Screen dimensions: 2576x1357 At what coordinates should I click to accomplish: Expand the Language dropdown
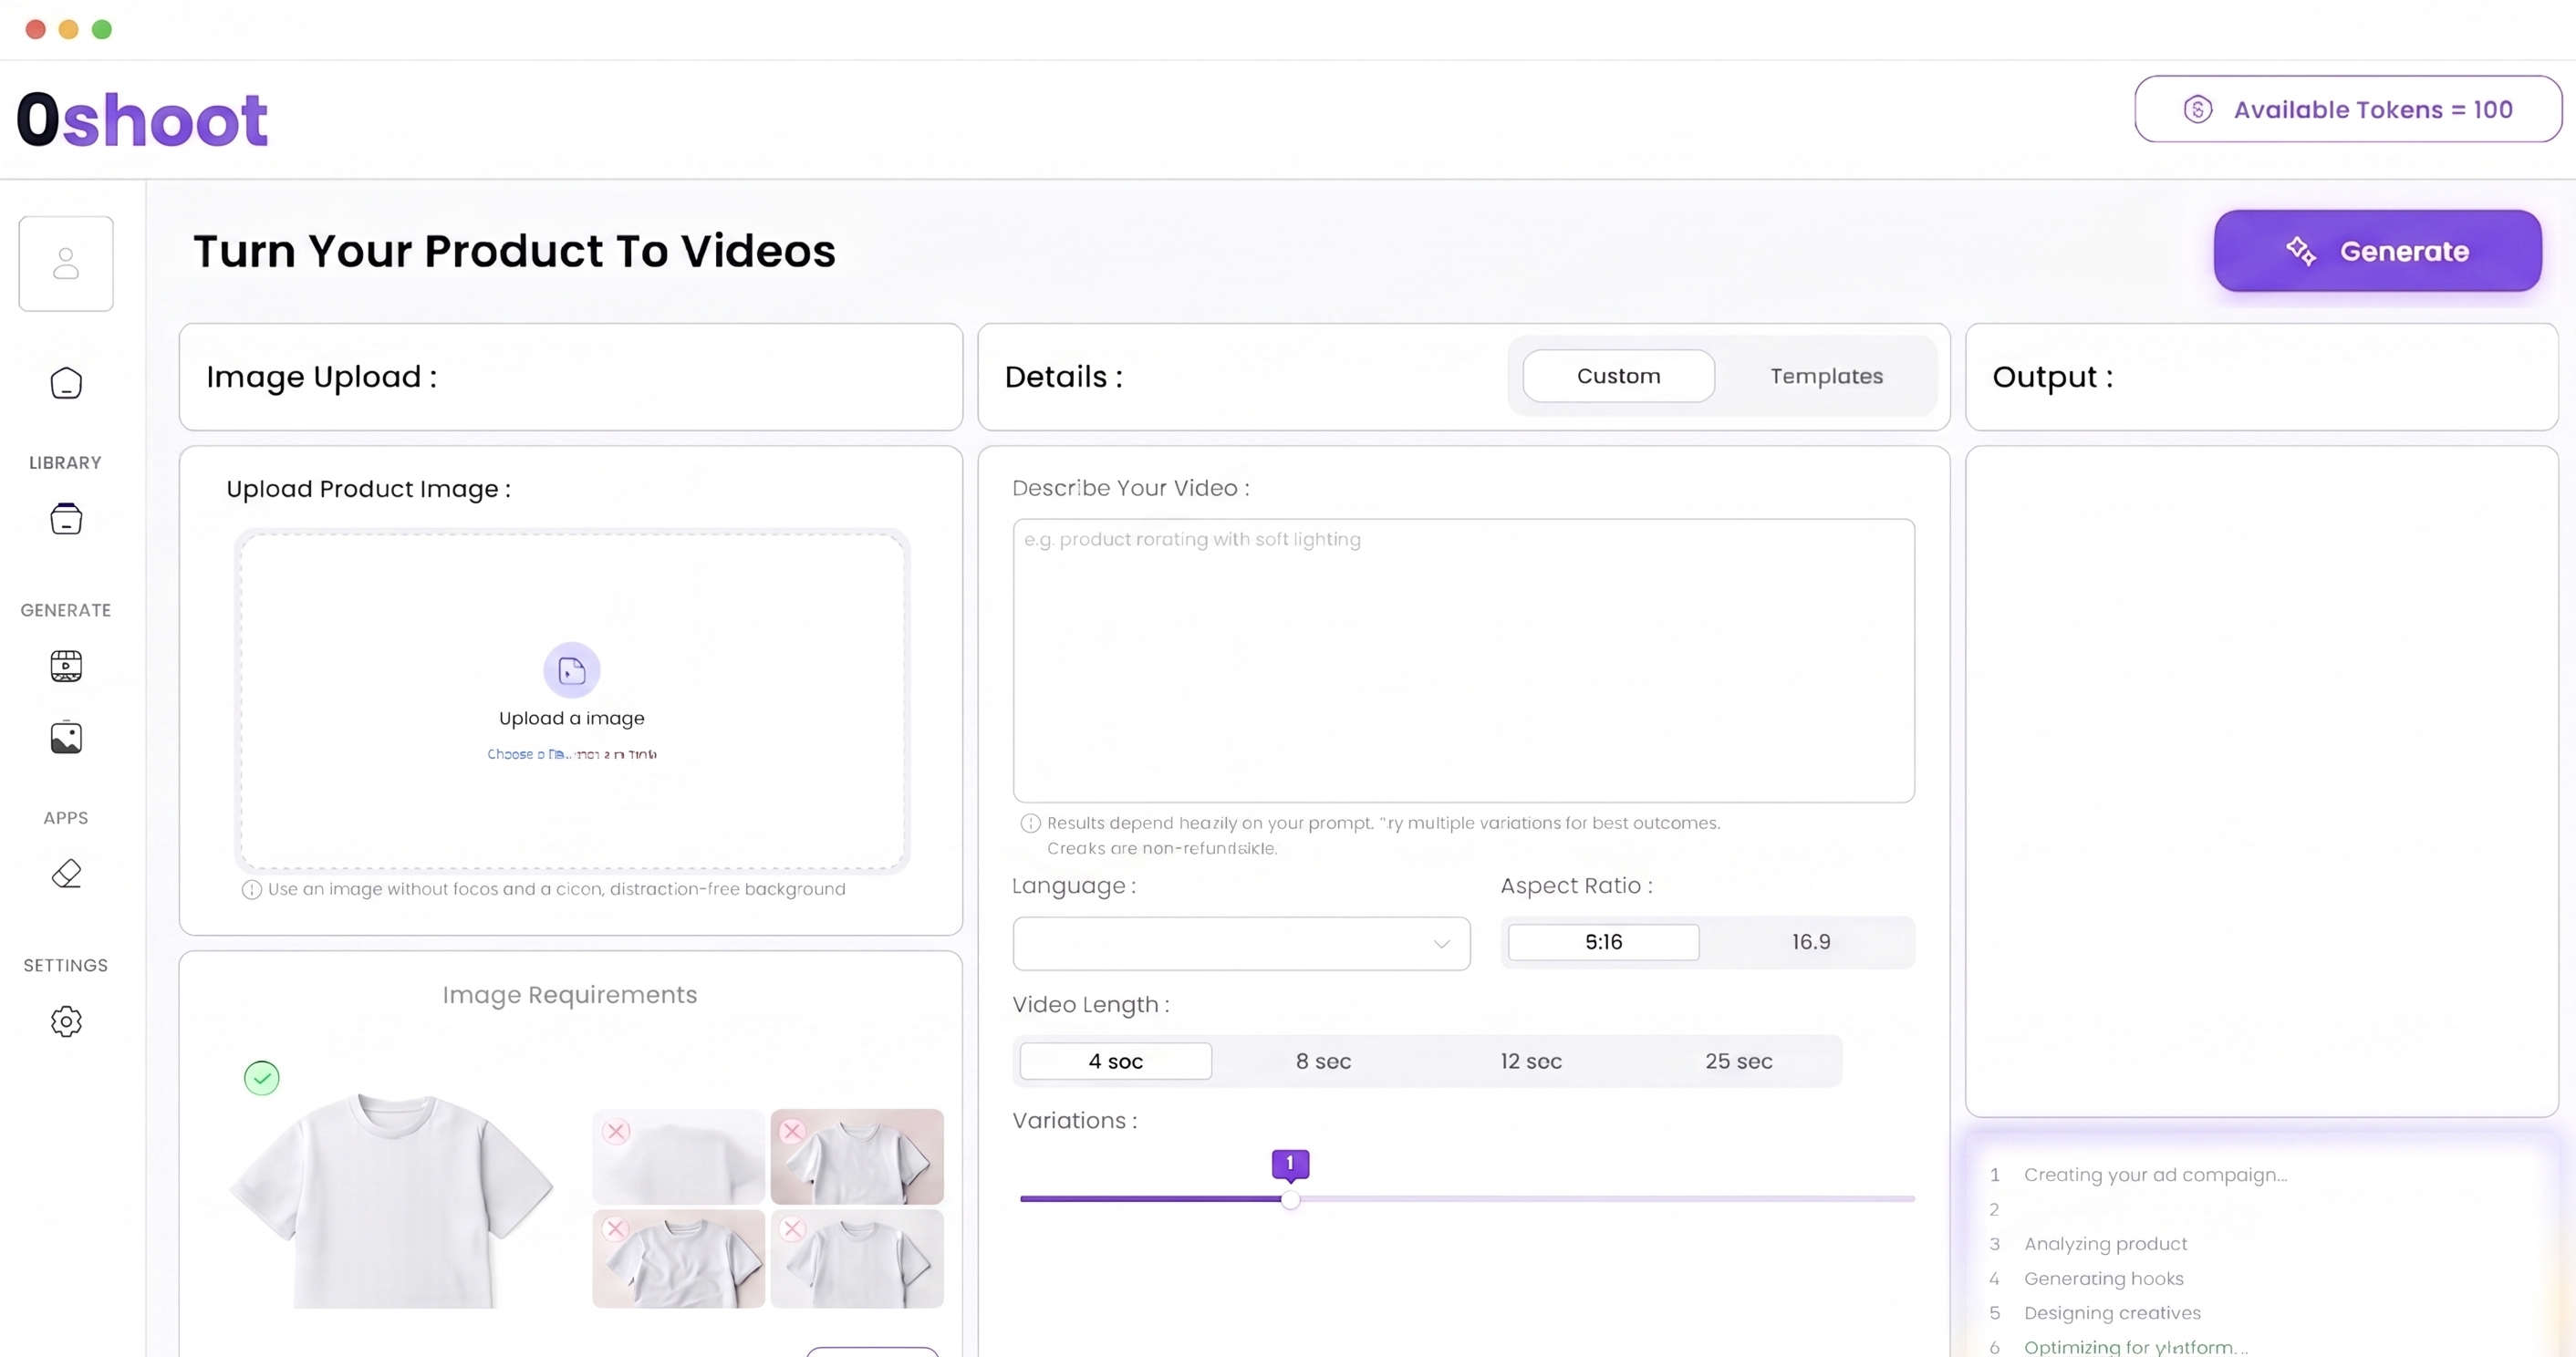click(x=1241, y=943)
